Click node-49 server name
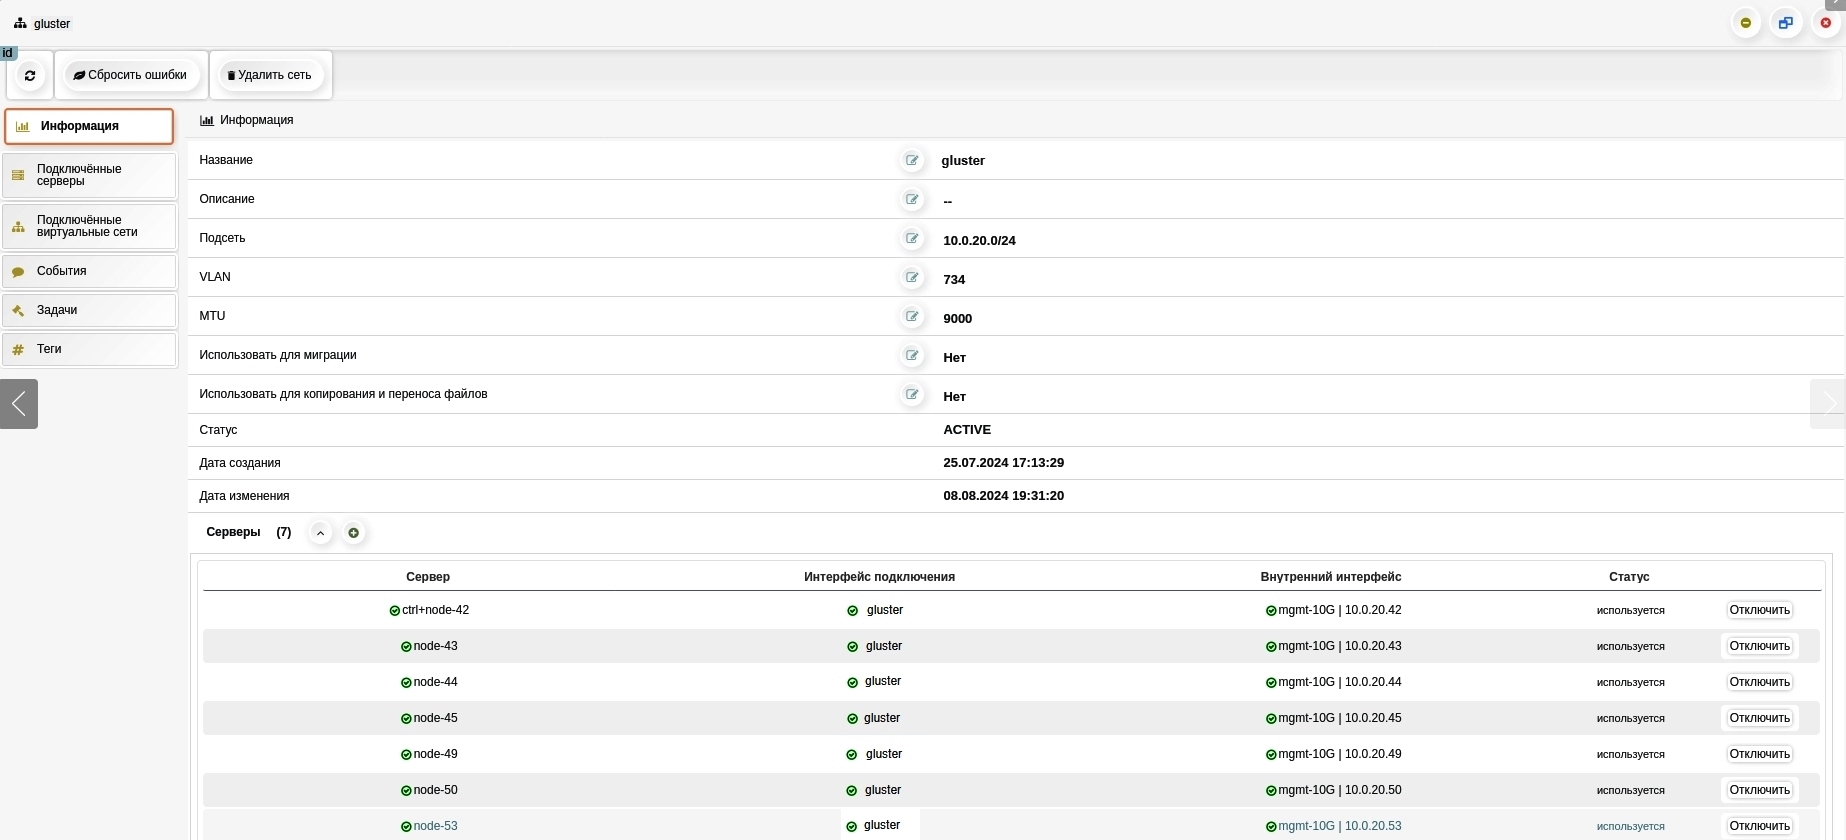 (435, 754)
